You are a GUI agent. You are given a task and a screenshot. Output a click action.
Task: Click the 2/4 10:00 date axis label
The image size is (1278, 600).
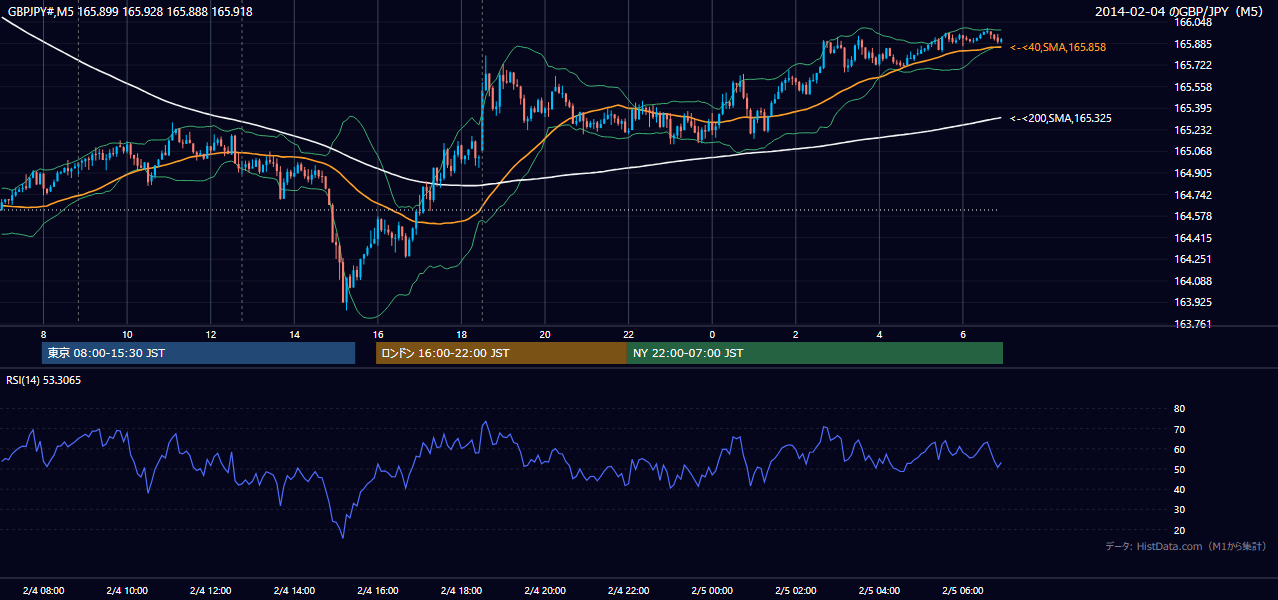pos(127,590)
